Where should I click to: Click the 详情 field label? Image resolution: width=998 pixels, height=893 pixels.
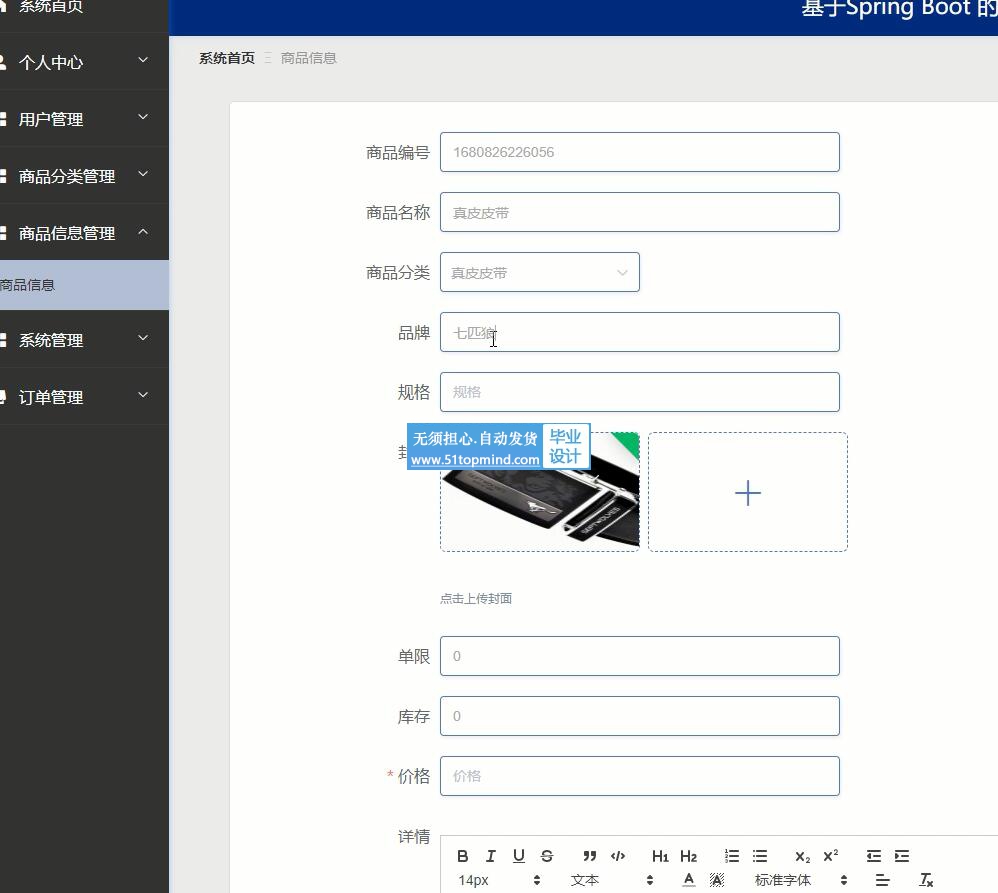pos(414,836)
